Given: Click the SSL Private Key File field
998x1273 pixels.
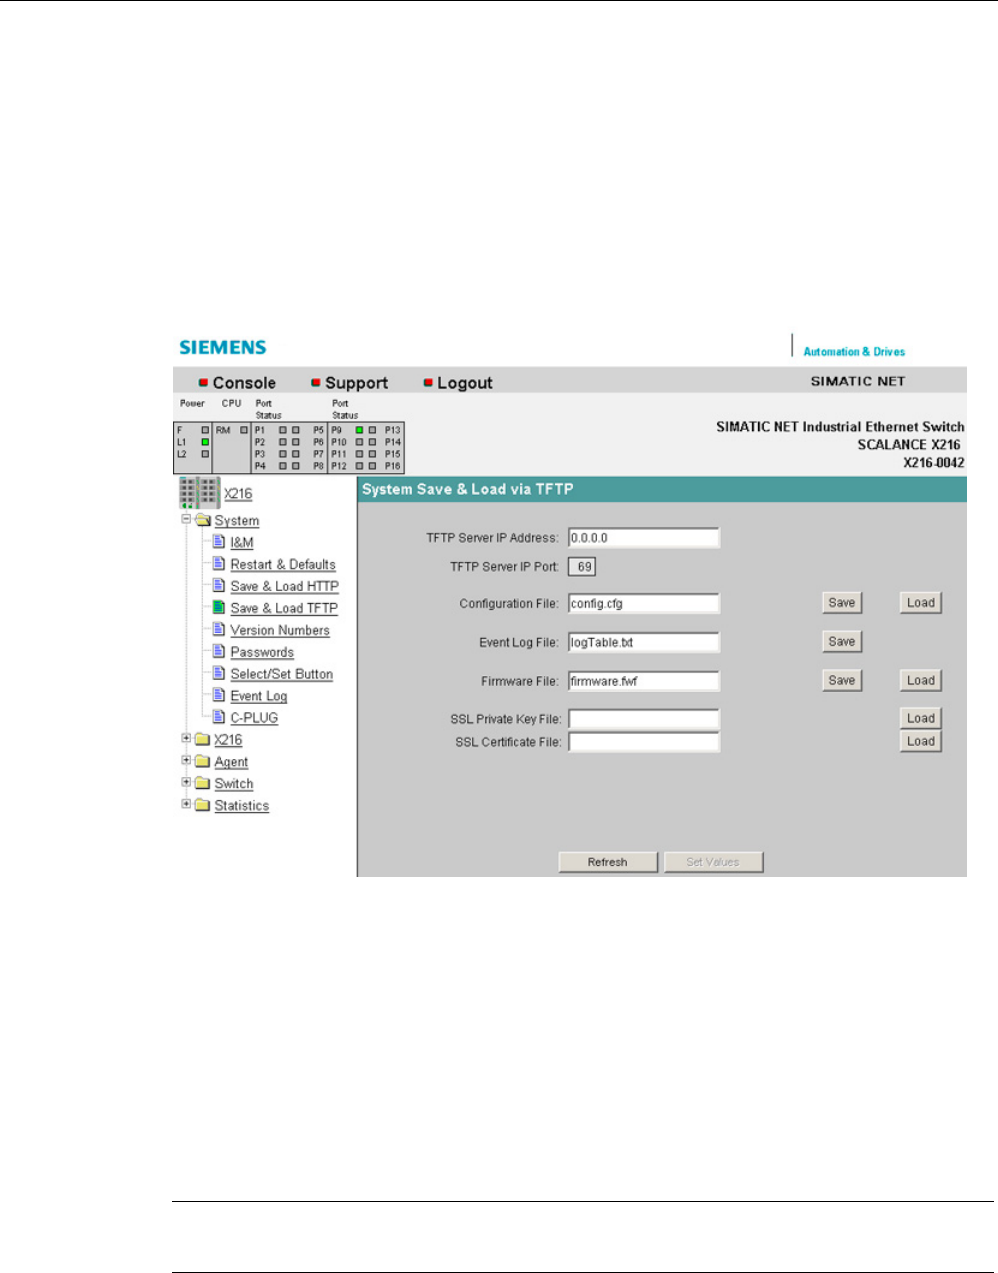Looking at the screenshot, I should [x=644, y=719].
